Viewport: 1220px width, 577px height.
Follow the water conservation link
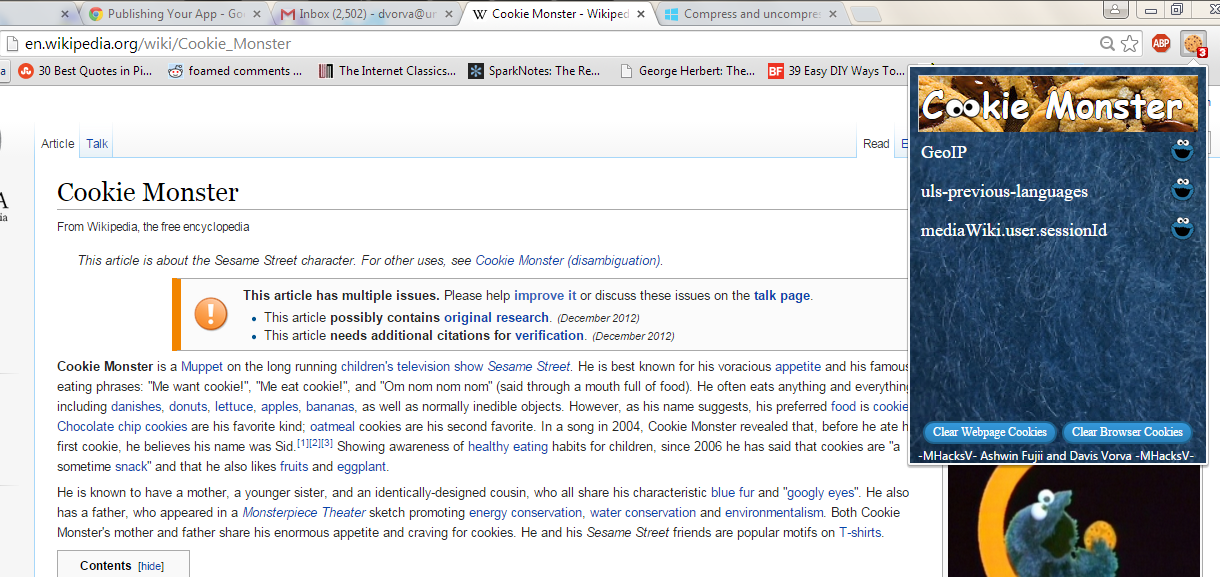(x=642, y=512)
